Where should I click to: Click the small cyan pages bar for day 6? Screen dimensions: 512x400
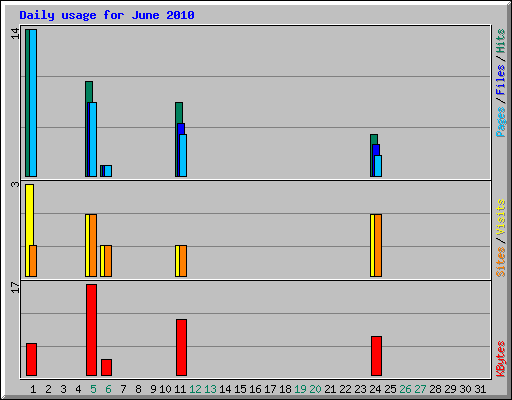[108, 171]
